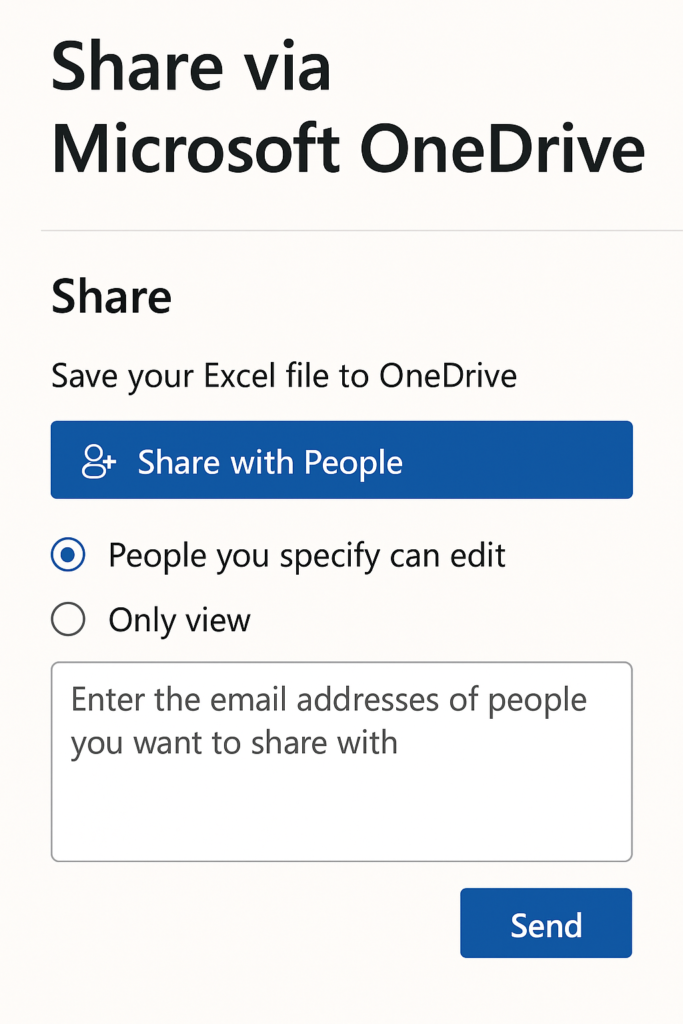The width and height of the screenshot is (683, 1024).
Task: Click the "Save your Excel file to OneDrive" text
Action: click(284, 376)
